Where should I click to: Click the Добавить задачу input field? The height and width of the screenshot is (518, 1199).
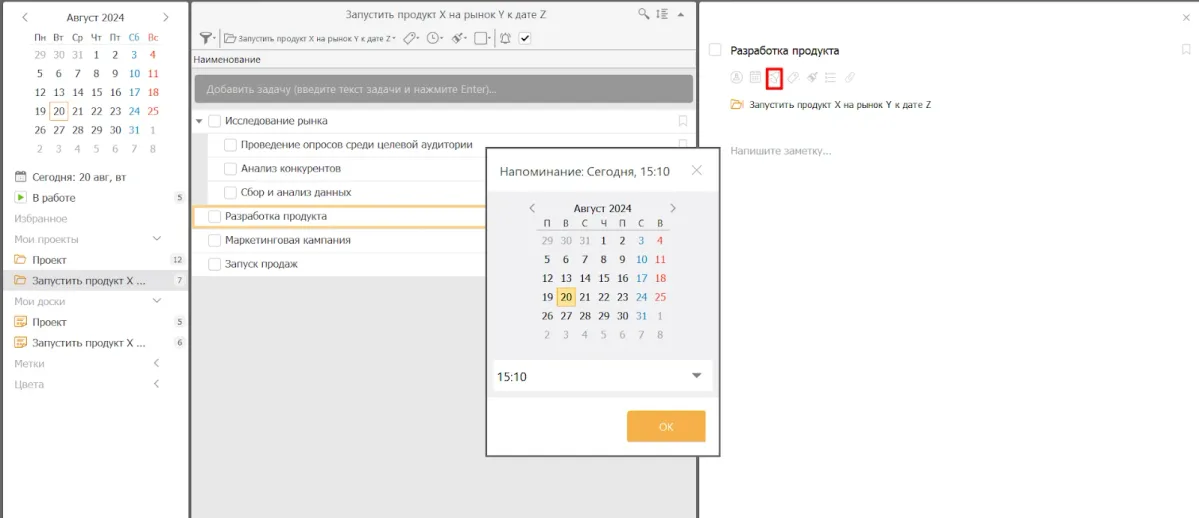(443, 89)
